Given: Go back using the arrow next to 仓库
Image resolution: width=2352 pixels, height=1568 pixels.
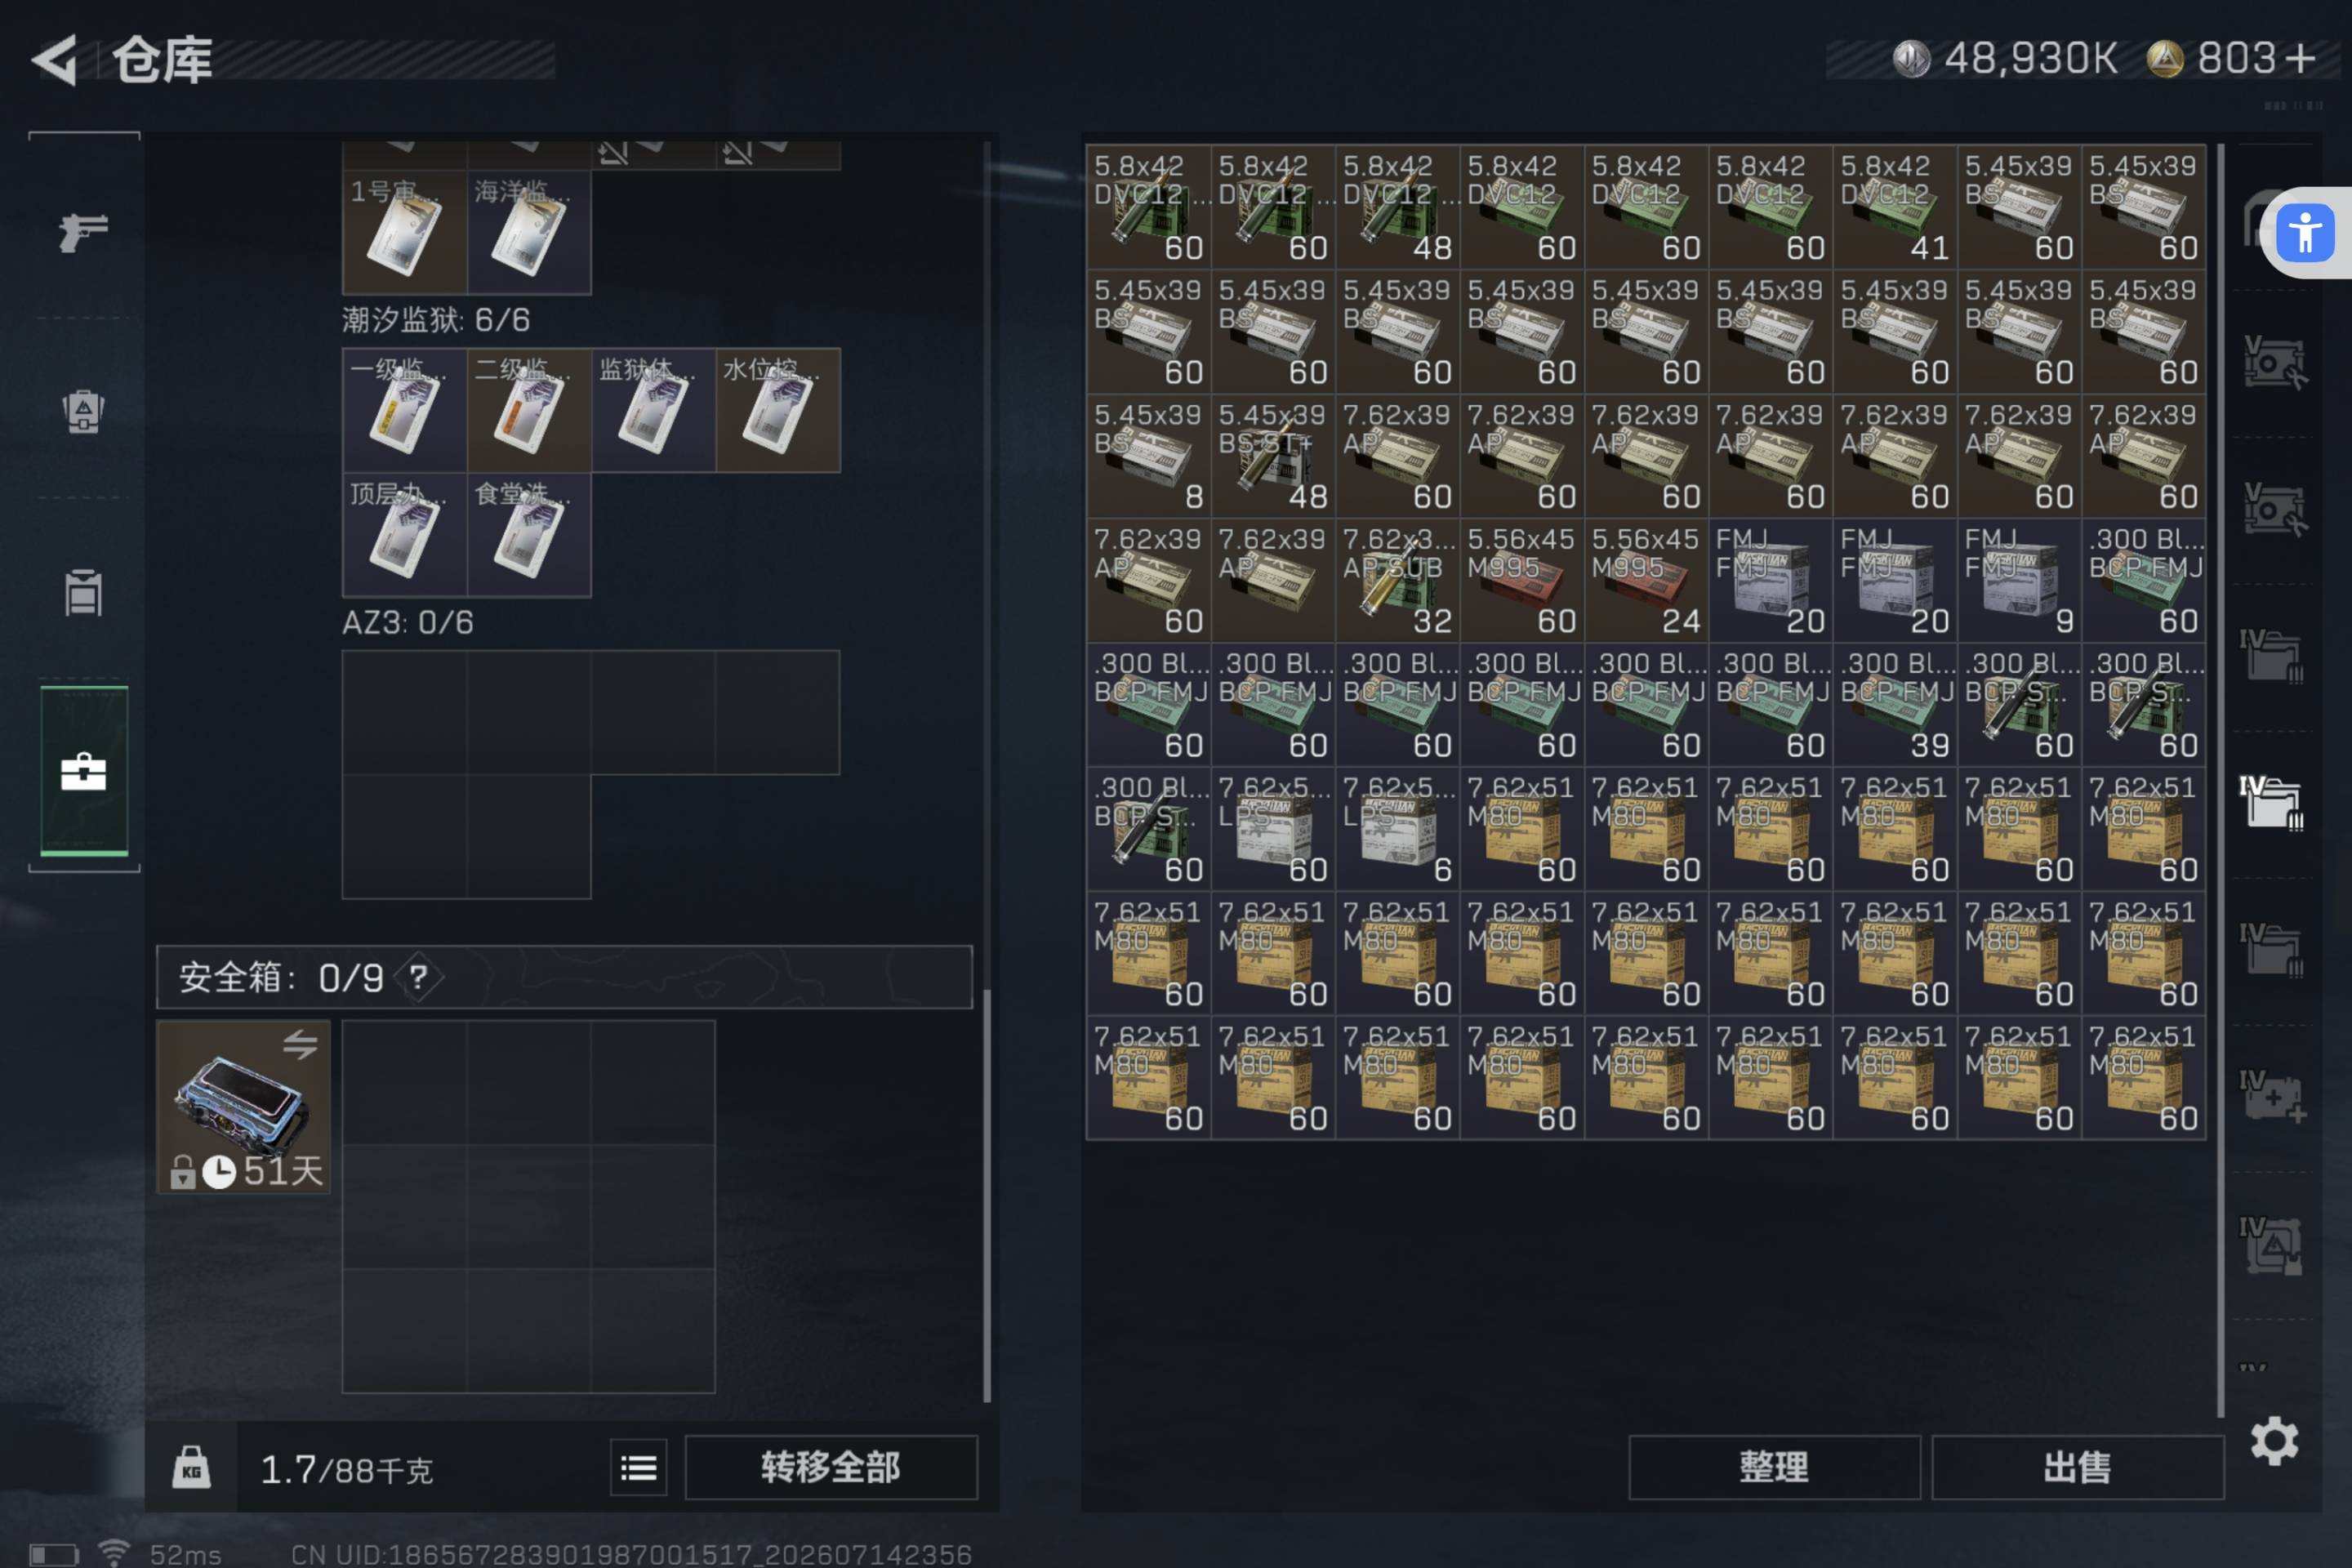Looking at the screenshot, I should (55, 61).
